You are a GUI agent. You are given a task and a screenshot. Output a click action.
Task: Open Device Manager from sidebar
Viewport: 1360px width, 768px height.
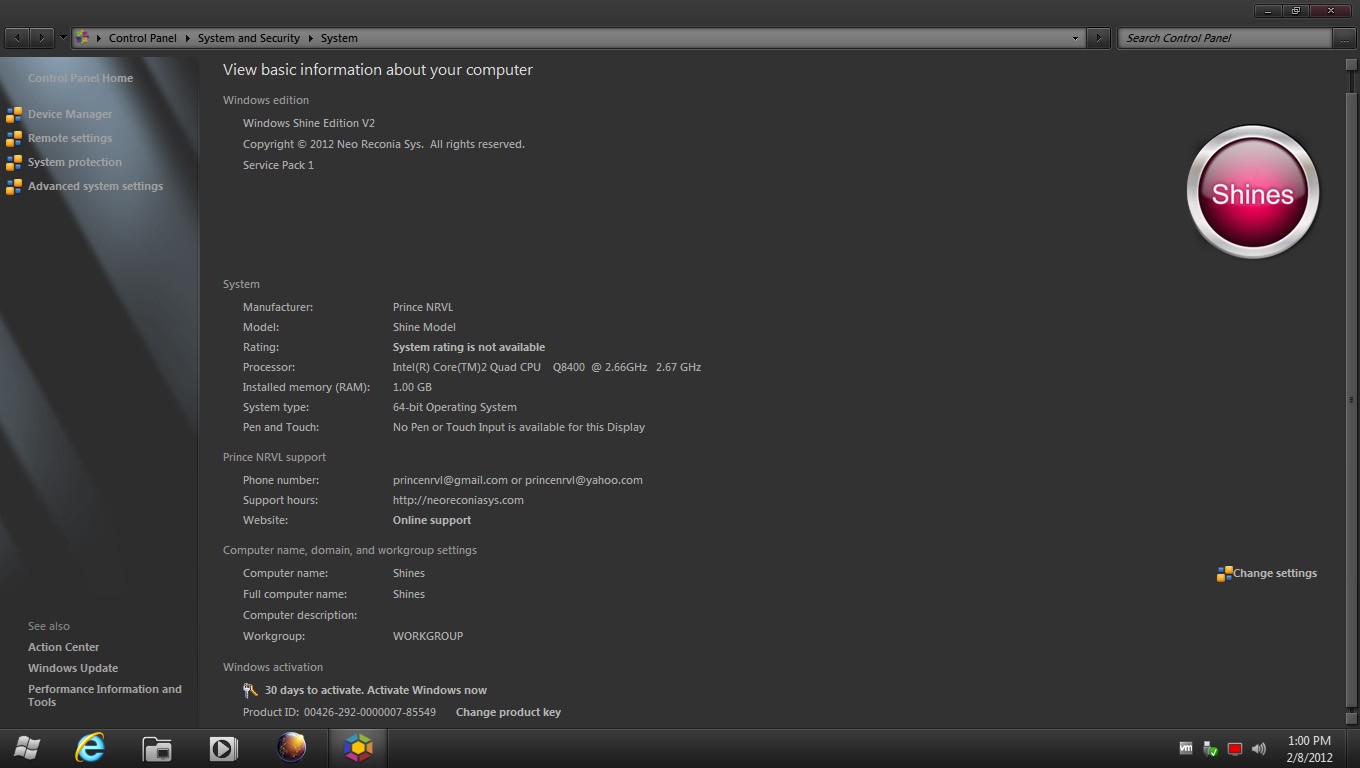pos(70,114)
